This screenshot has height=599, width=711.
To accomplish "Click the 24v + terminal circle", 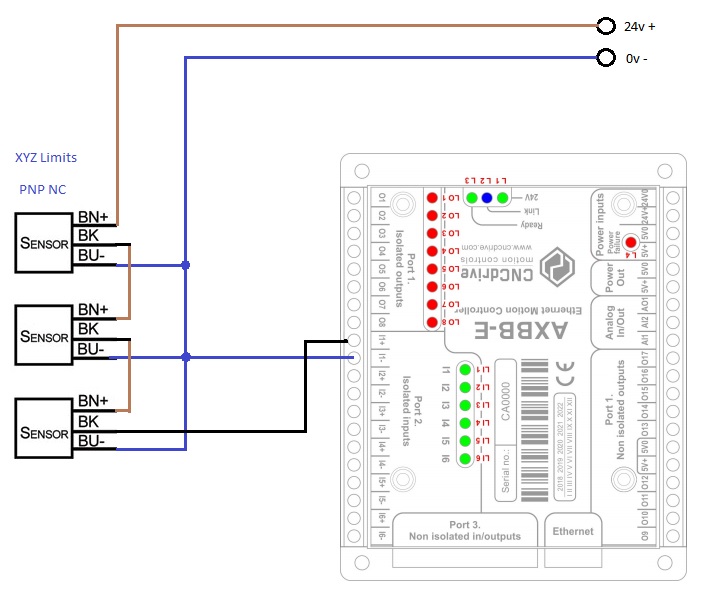I will 604,26.
